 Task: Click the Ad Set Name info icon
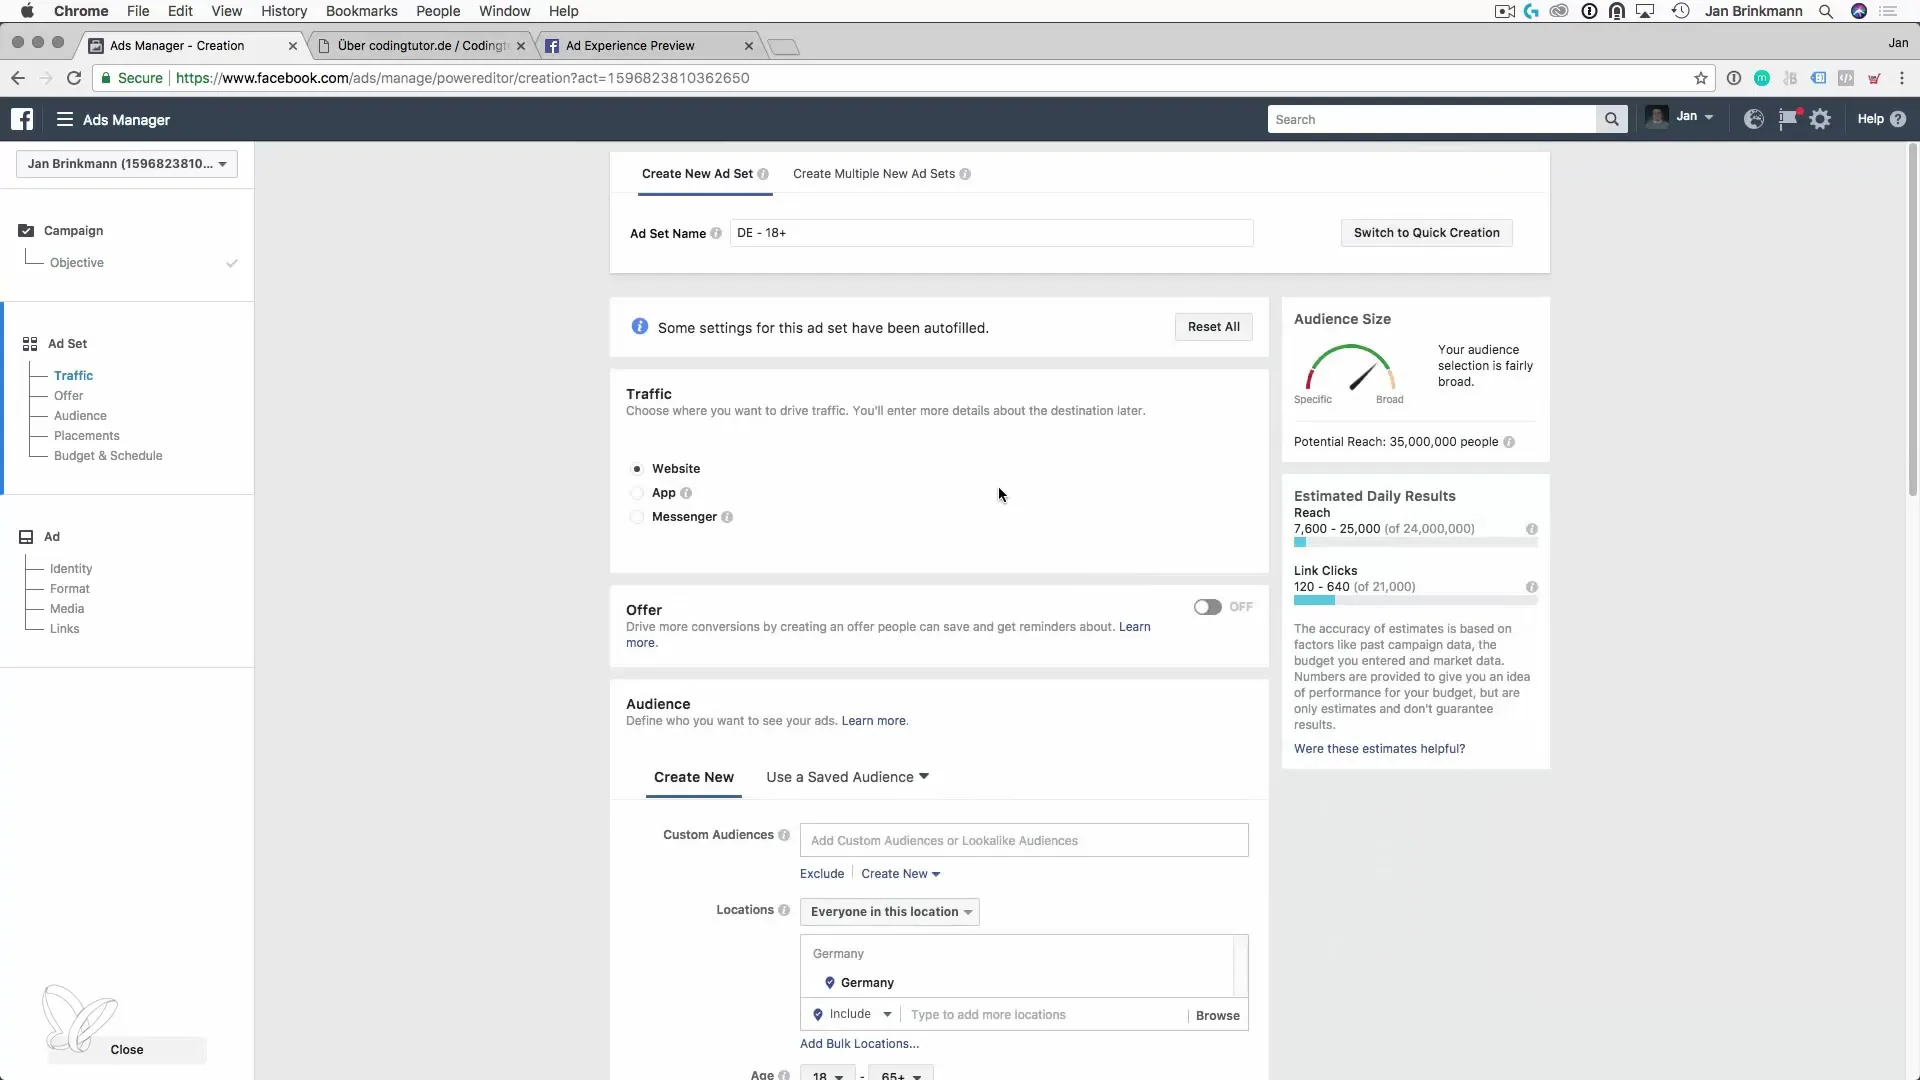click(716, 234)
